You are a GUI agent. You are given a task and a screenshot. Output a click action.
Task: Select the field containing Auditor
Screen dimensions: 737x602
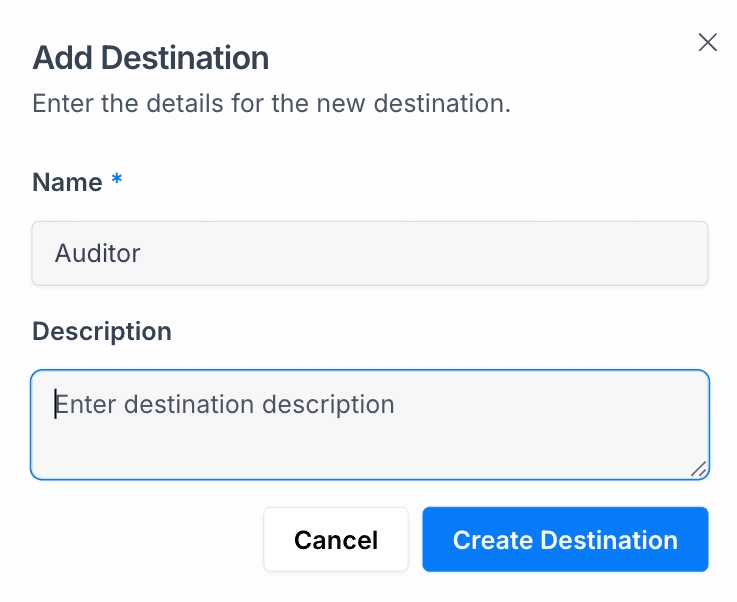point(370,253)
